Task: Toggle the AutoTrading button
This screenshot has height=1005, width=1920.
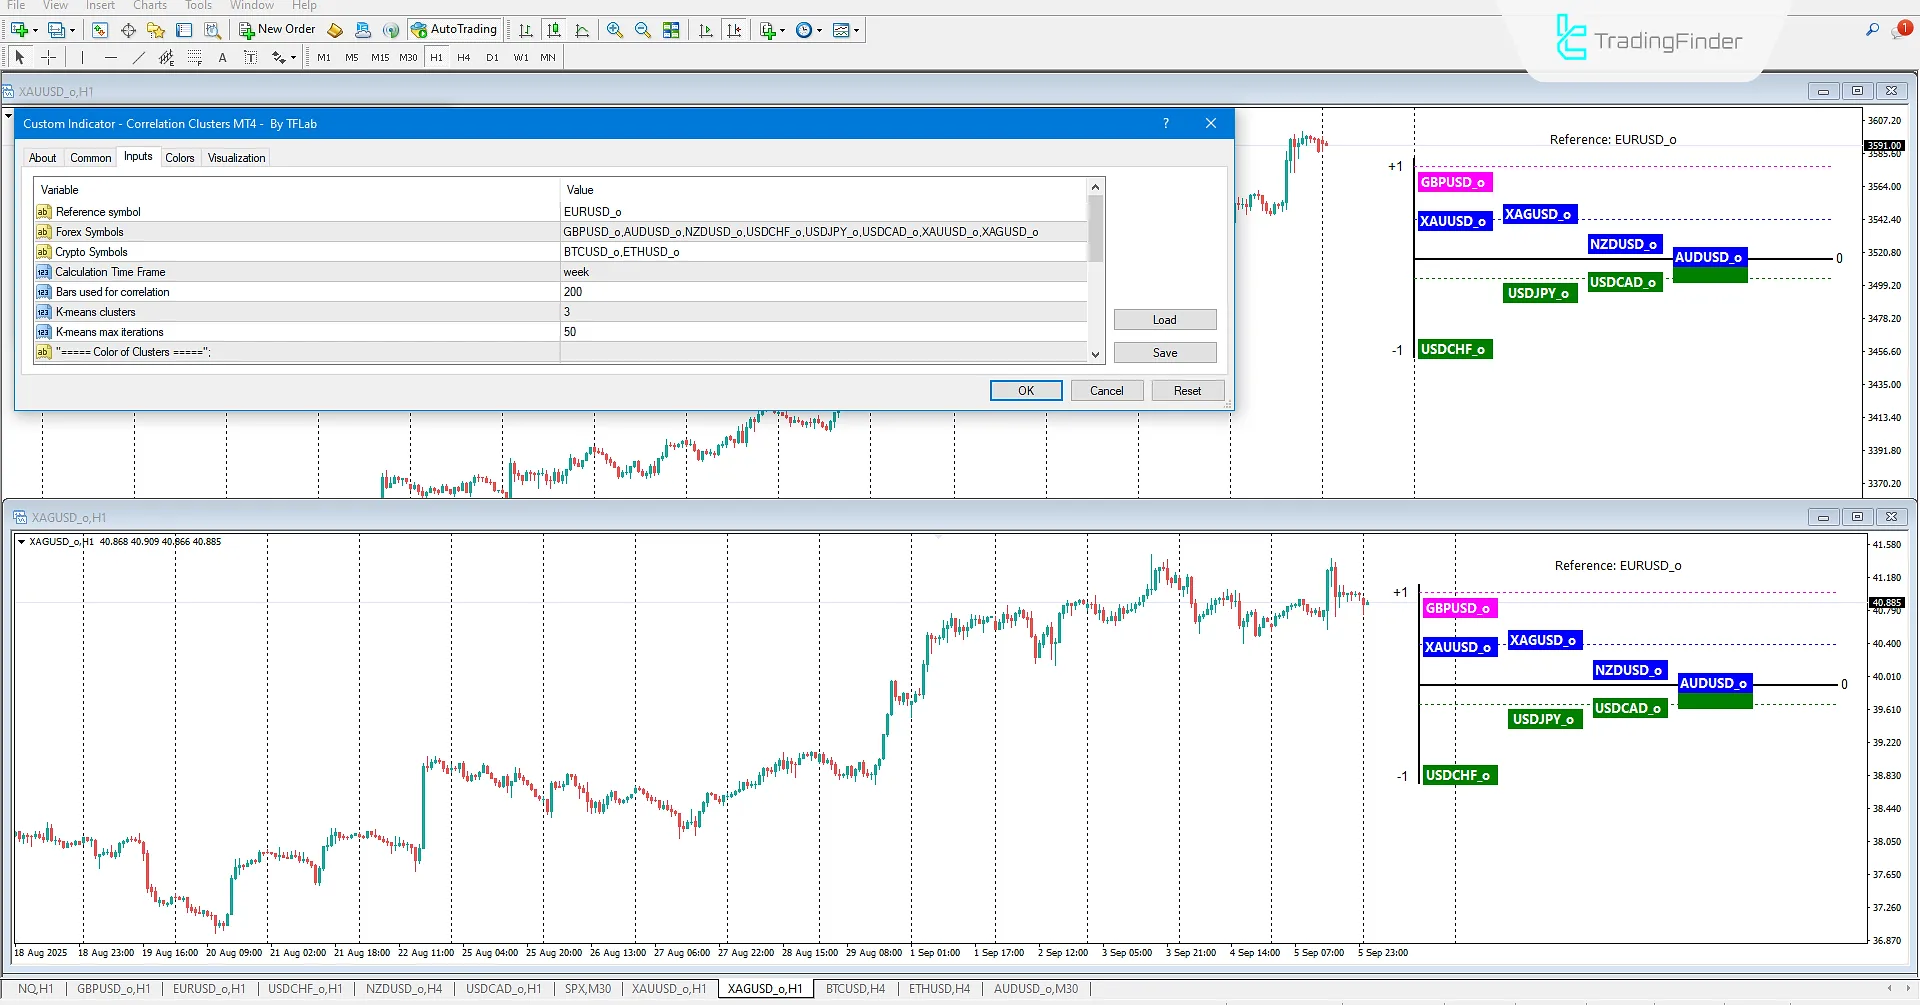Action: click(454, 30)
